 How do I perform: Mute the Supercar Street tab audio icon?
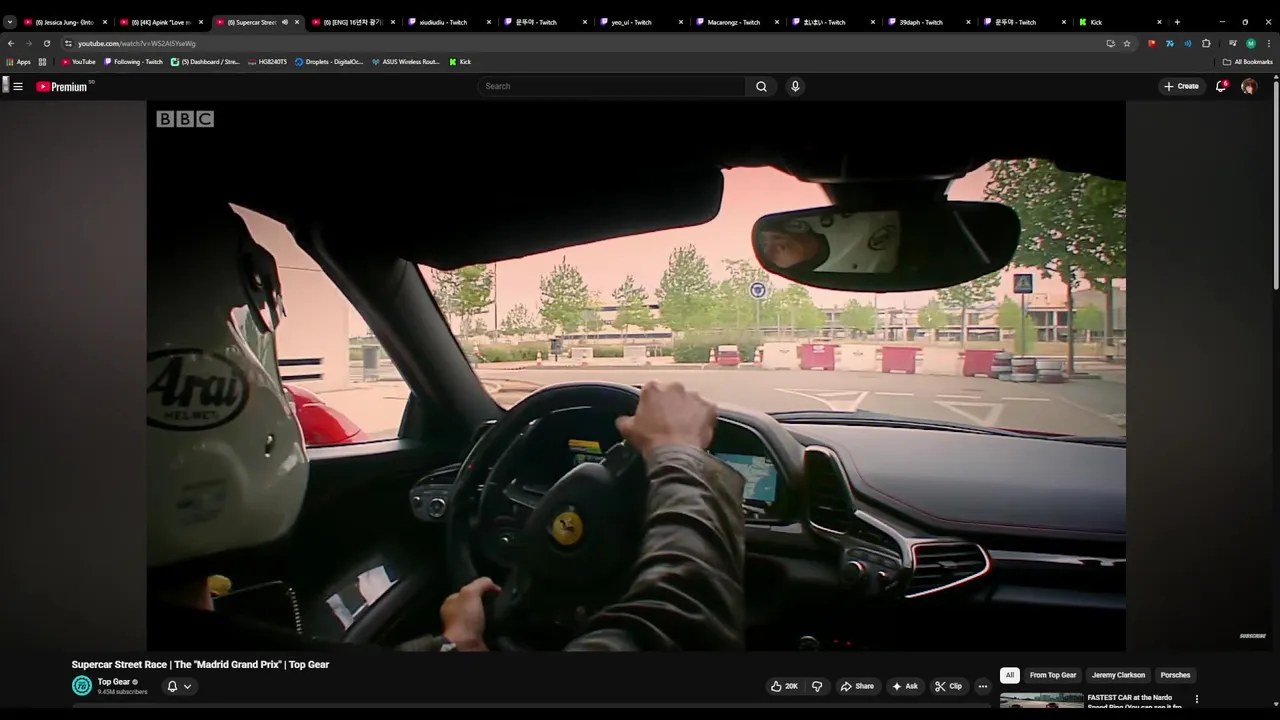[x=285, y=22]
